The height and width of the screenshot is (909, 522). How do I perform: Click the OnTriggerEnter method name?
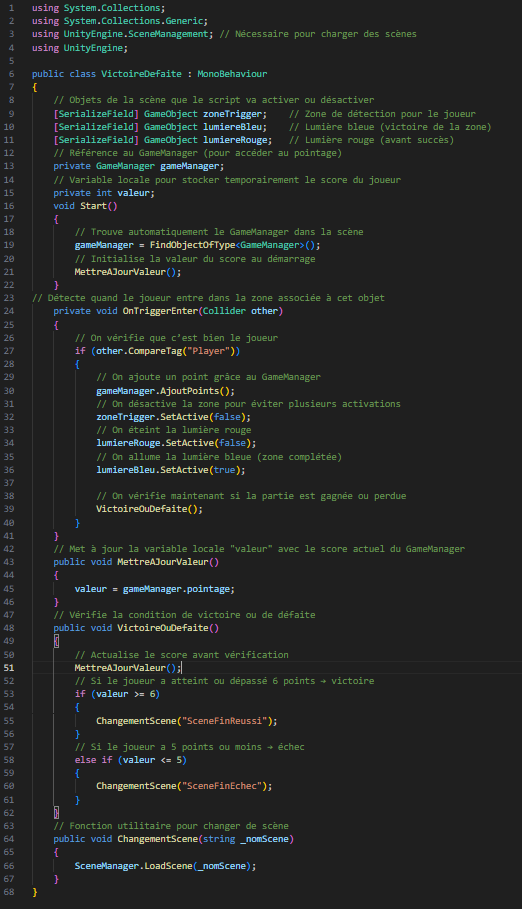pos(161,311)
